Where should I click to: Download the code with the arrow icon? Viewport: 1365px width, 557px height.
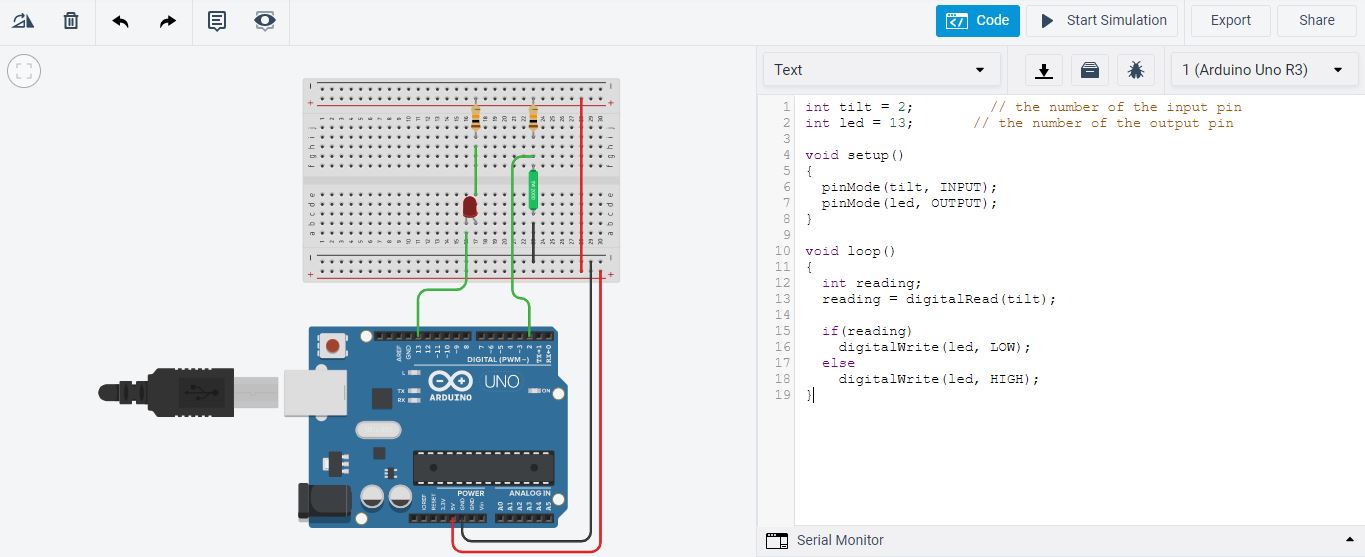[x=1044, y=70]
